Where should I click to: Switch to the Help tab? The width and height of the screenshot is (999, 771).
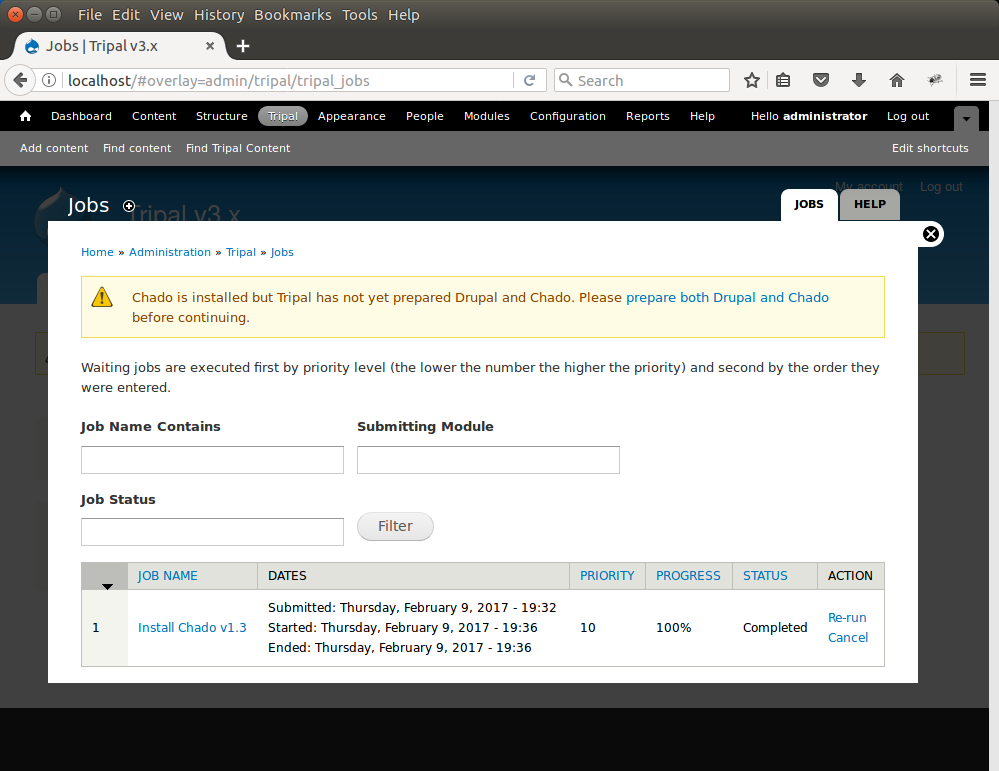[x=869, y=204]
